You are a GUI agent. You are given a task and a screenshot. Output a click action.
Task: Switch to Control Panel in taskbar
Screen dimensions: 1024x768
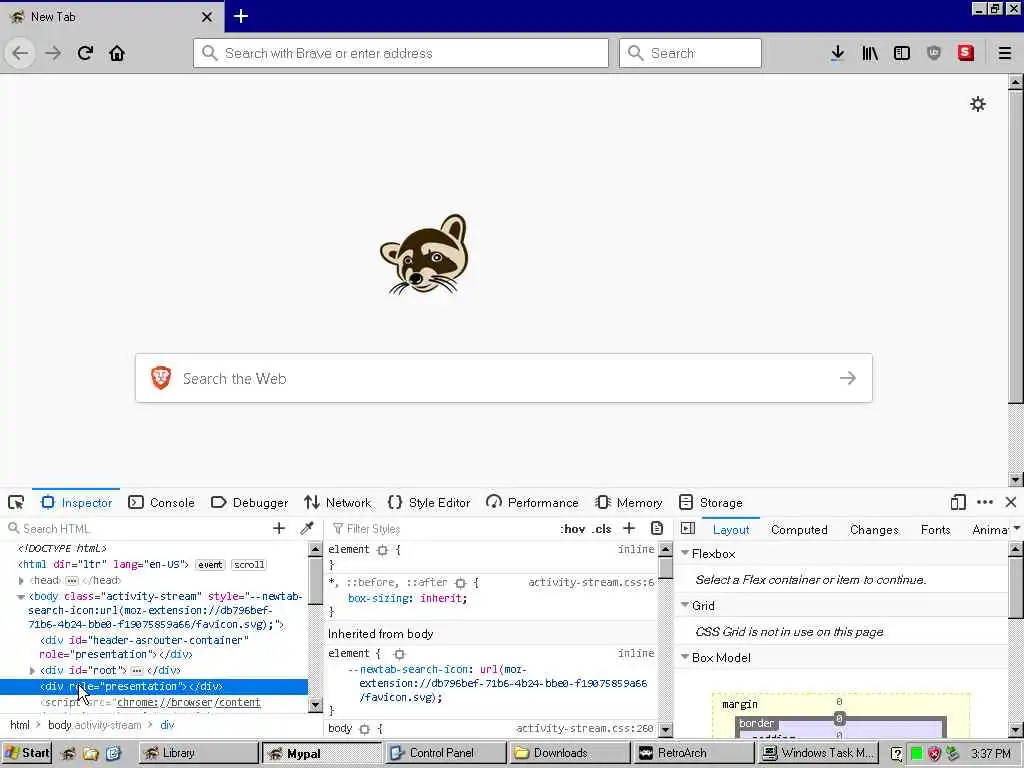(x=445, y=753)
